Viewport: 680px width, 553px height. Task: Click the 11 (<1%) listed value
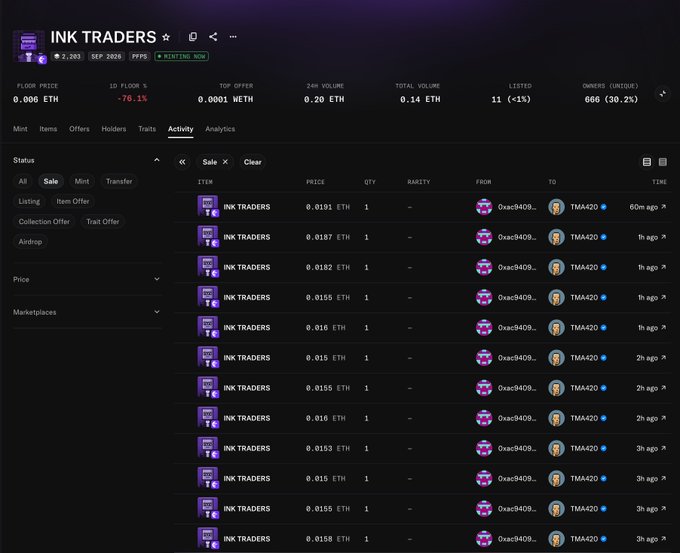tap(511, 99)
